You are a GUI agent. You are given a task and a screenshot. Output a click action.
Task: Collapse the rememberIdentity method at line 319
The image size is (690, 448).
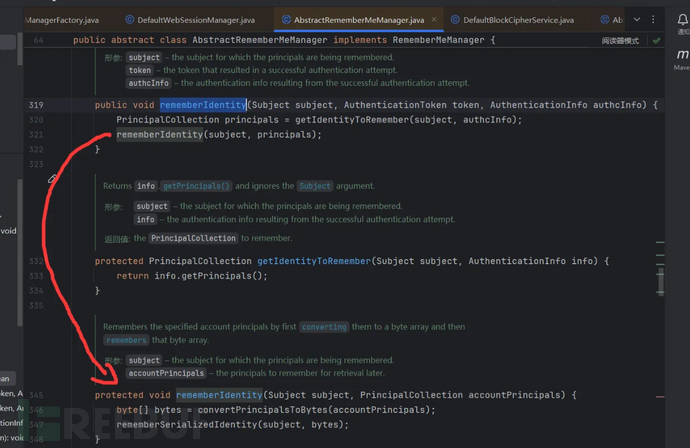click(82, 105)
